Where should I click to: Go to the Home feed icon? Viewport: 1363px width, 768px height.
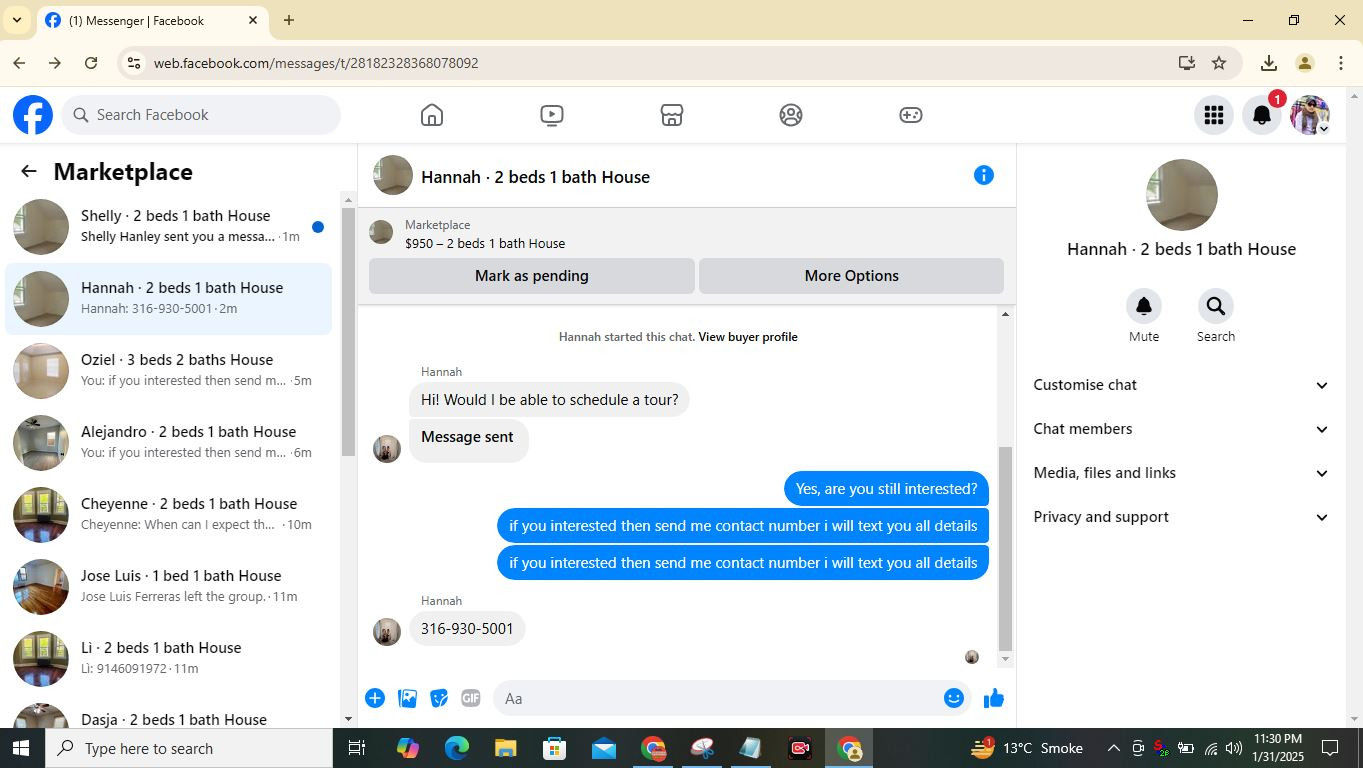click(432, 115)
